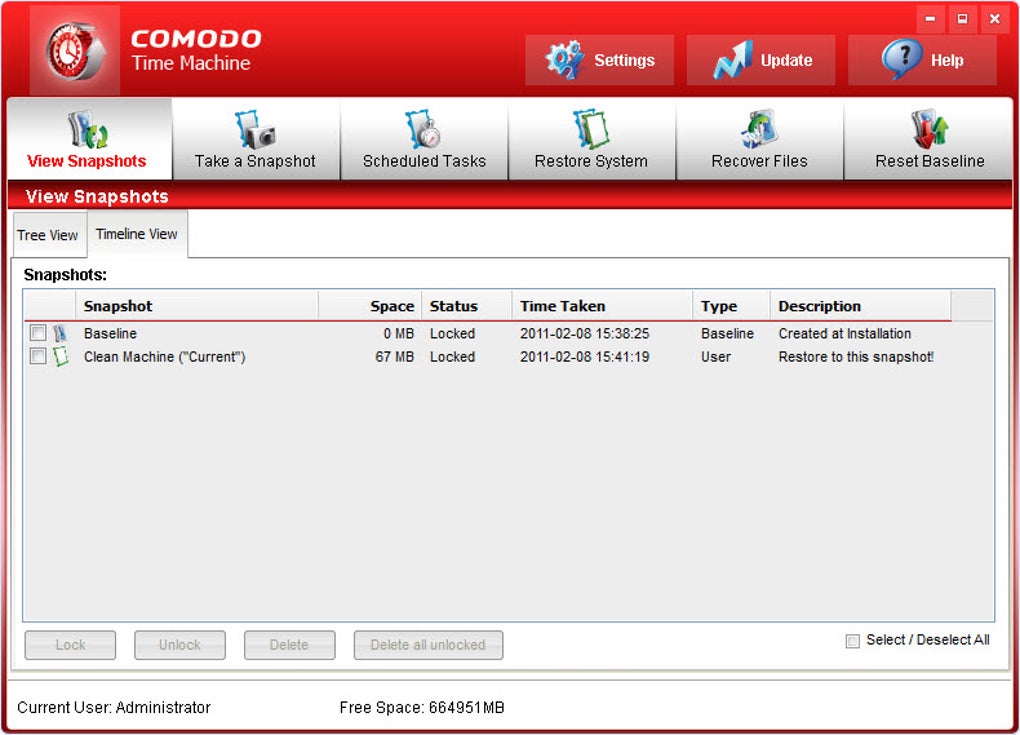Check the Baseline snapshot checkbox
This screenshot has height=735, width=1020.
[x=38, y=333]
